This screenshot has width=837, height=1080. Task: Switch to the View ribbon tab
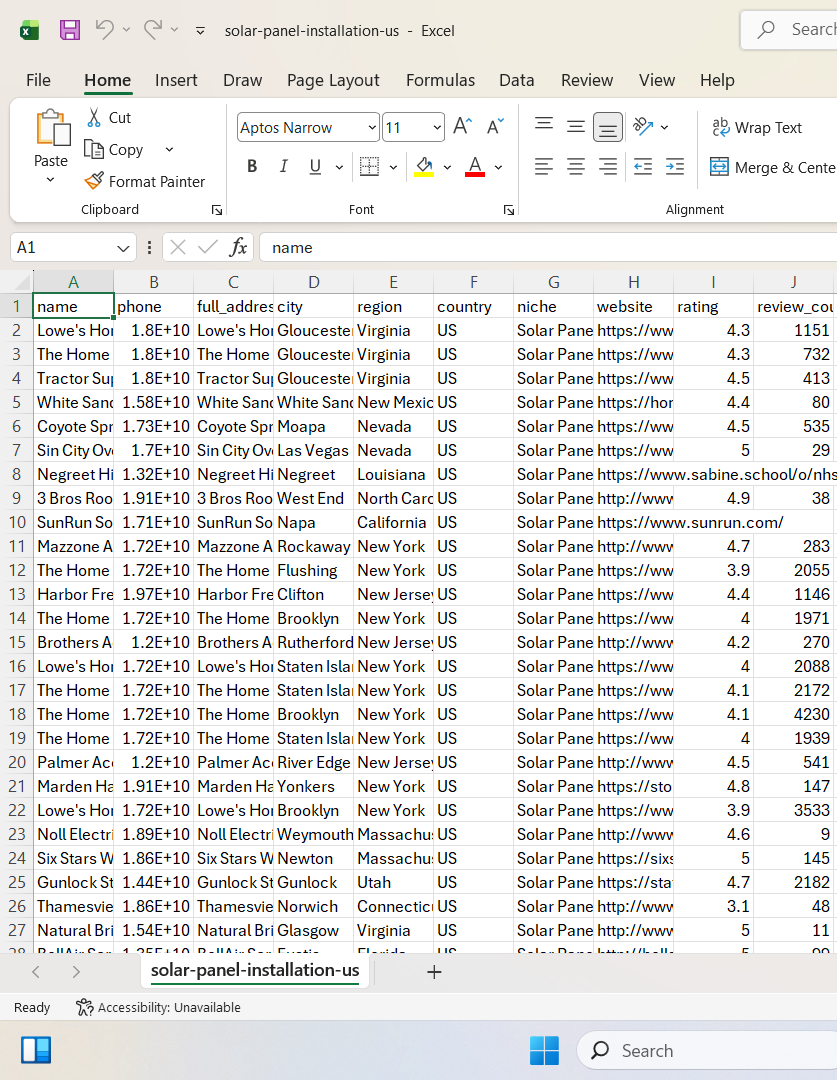coord(657,81)
